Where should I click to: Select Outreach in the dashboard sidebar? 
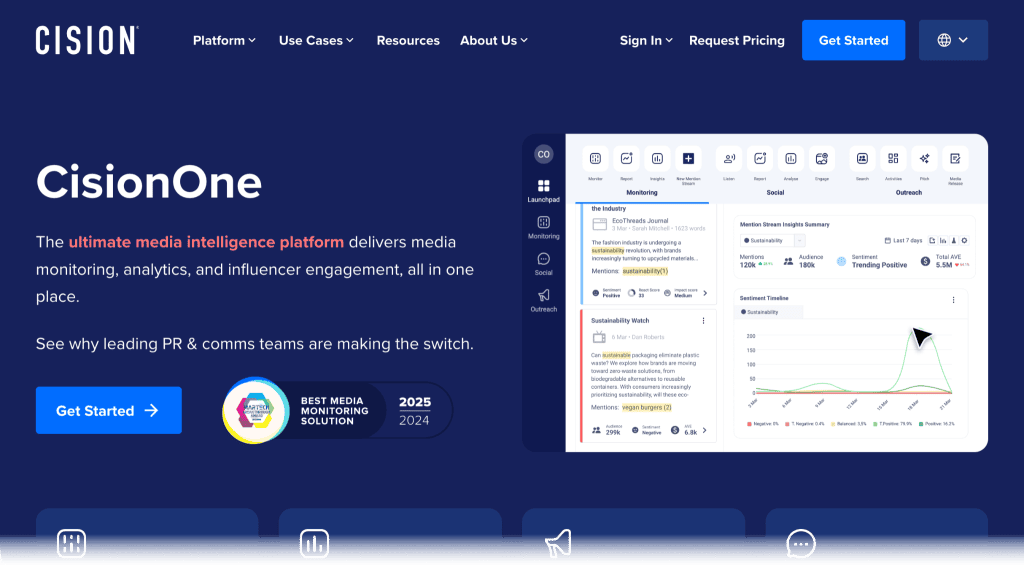(x=543, y=301)
